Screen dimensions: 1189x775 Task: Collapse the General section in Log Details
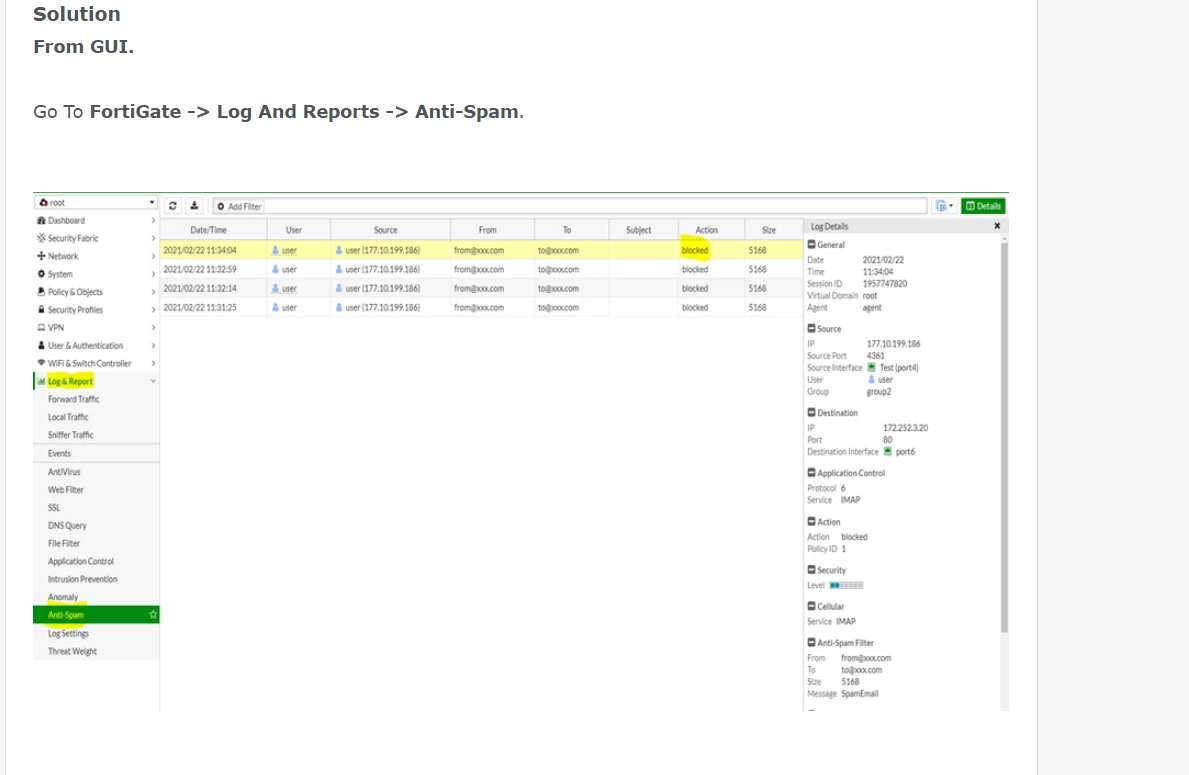pos(811,245)
